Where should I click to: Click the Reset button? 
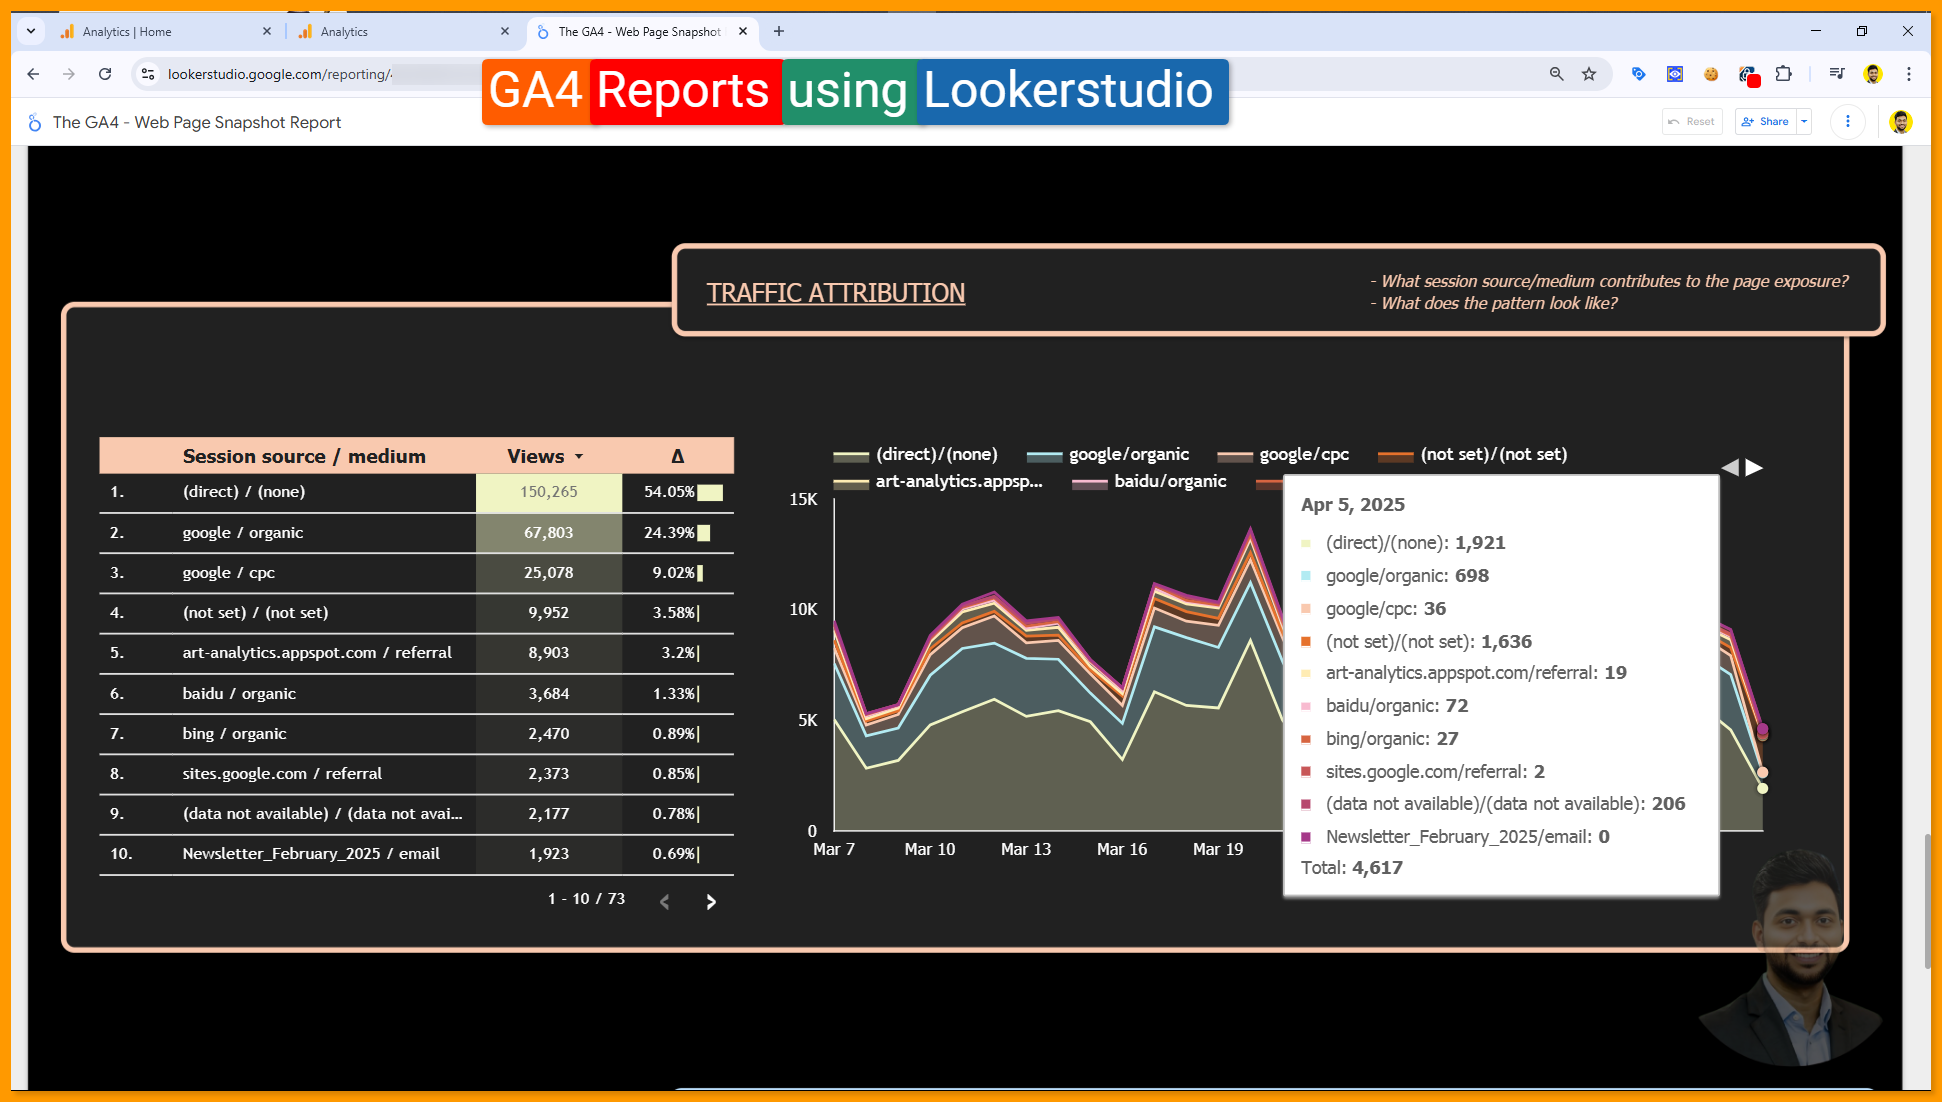1692,122
